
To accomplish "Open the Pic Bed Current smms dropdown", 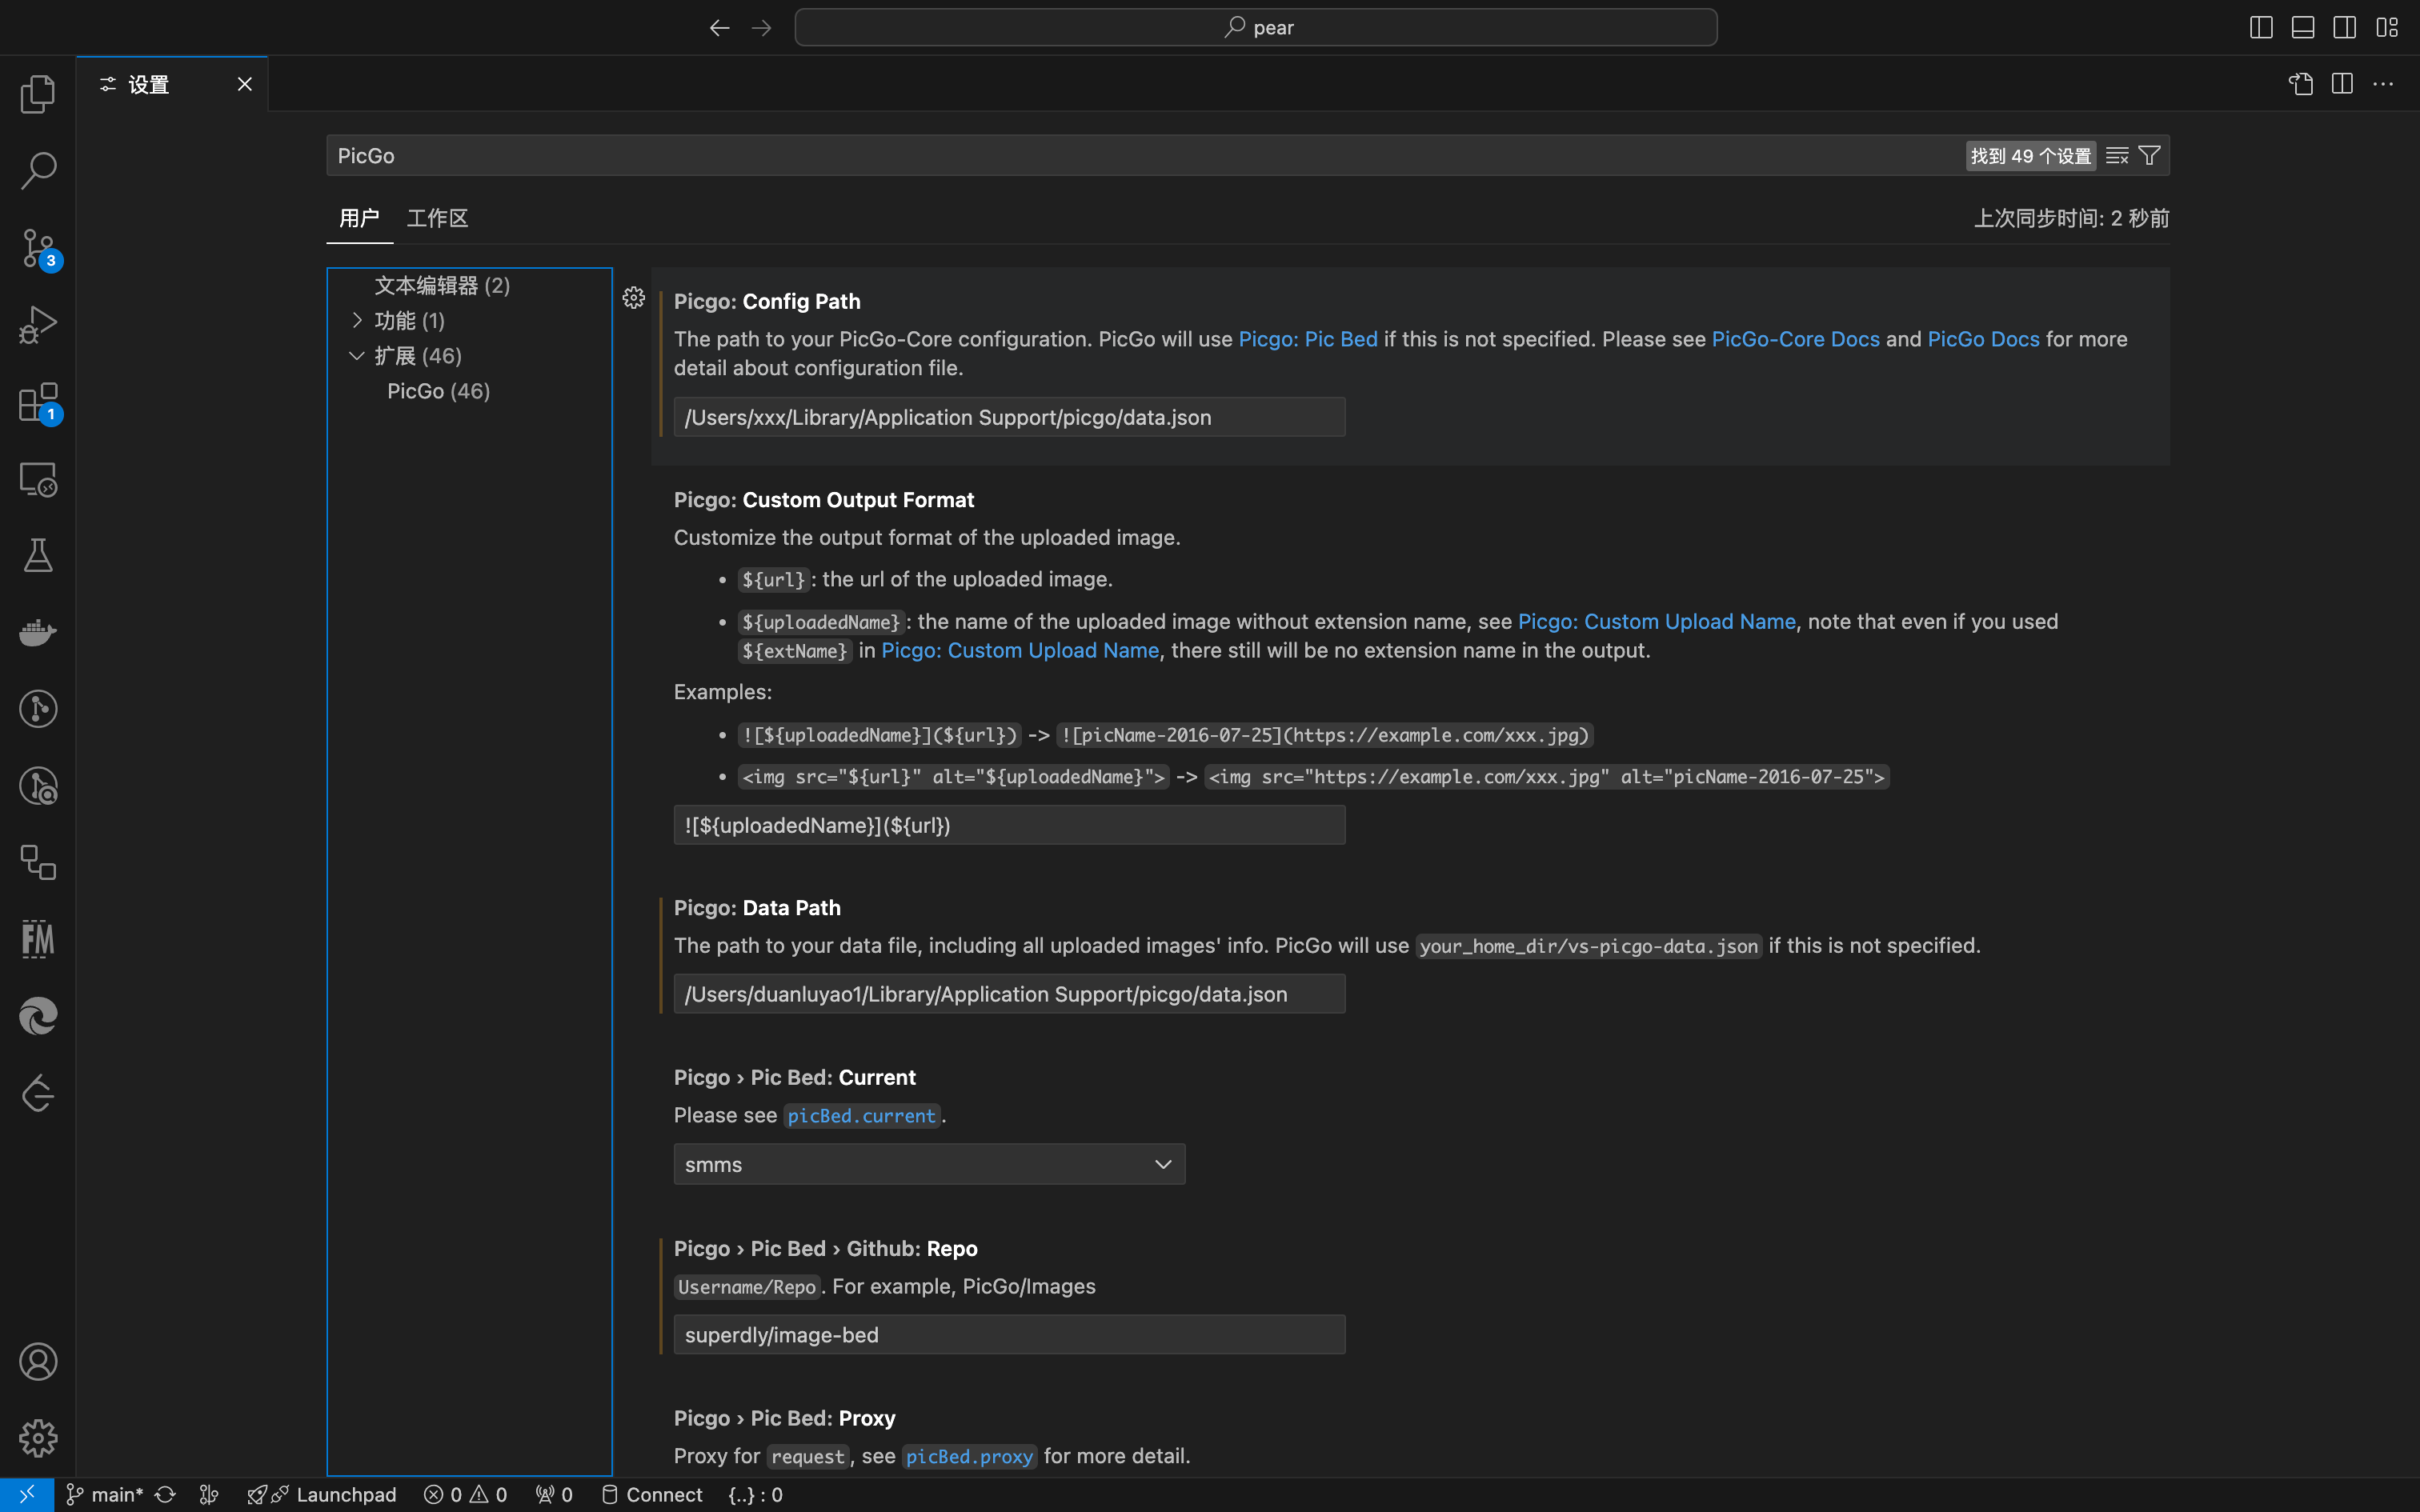I will (x=928, y=1164).
